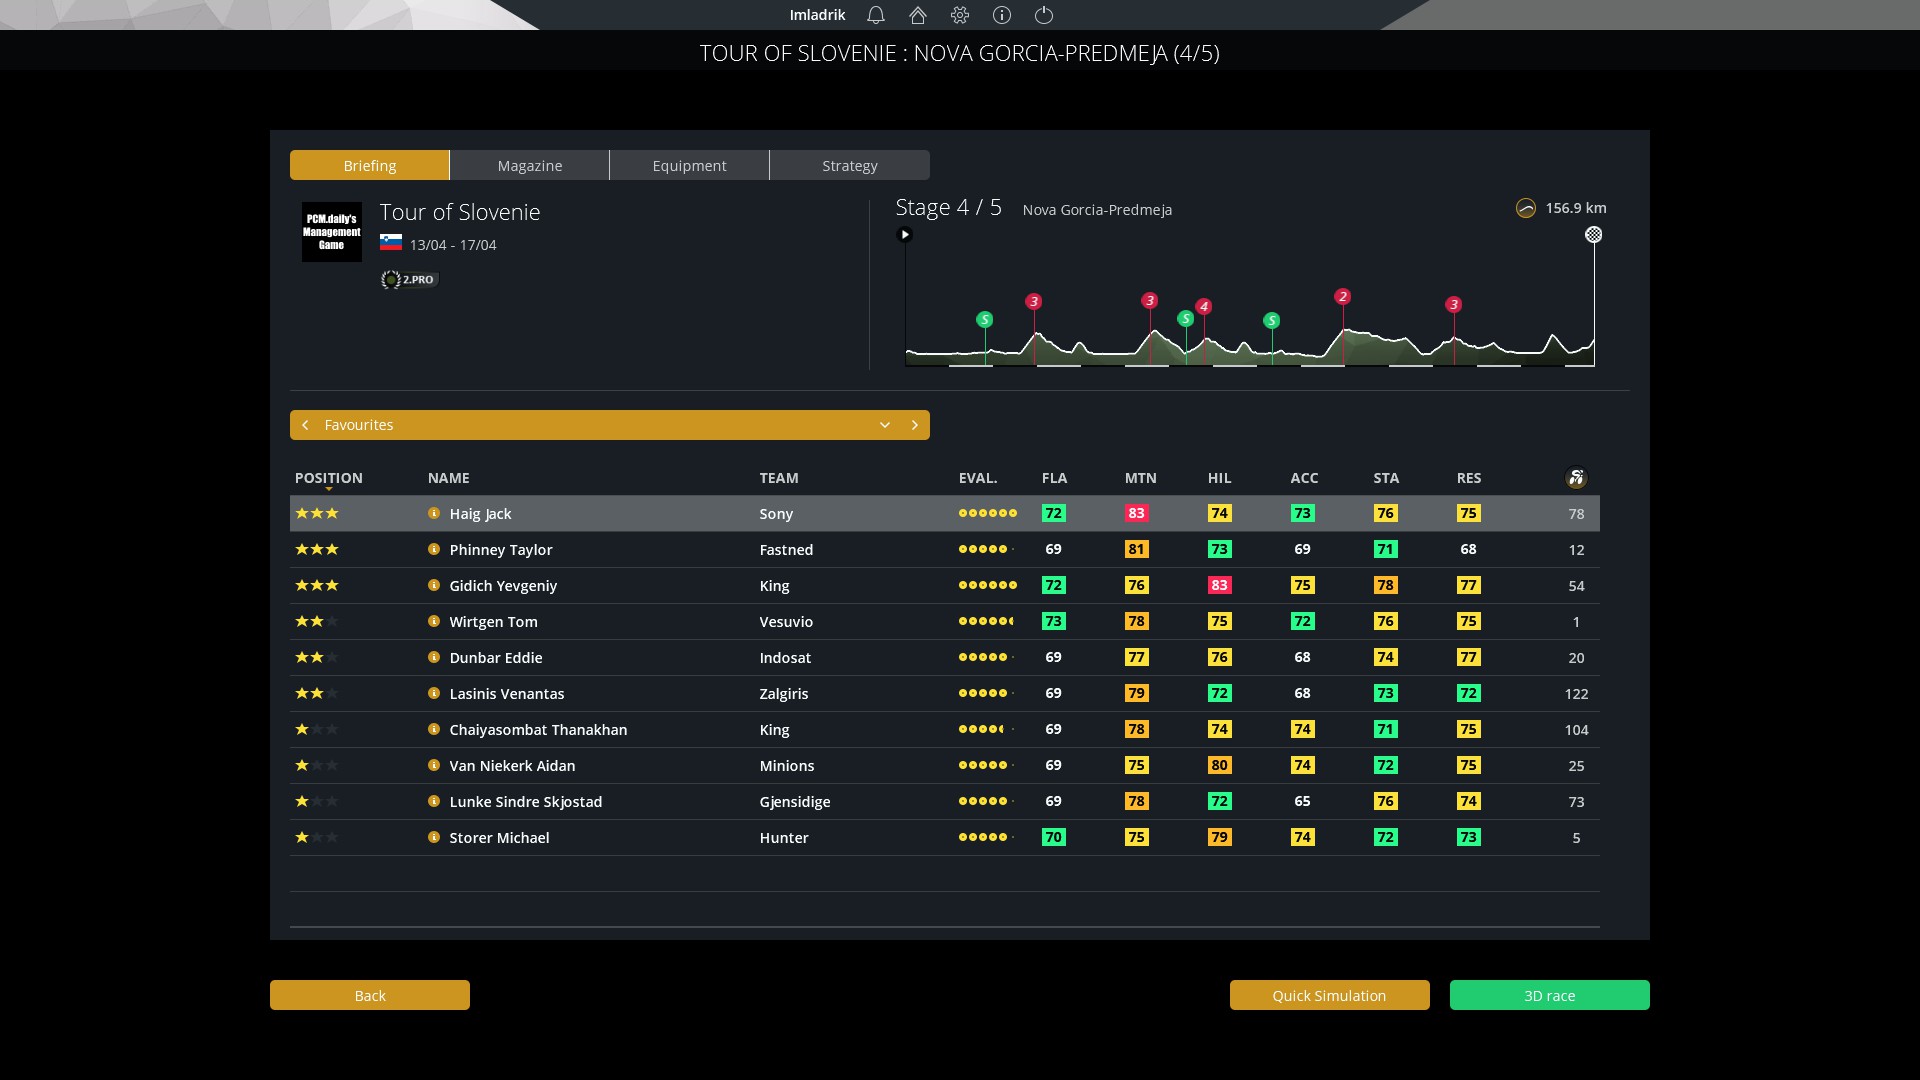
Task: Click category 2 climb marker on profile
Action: 1343,297
